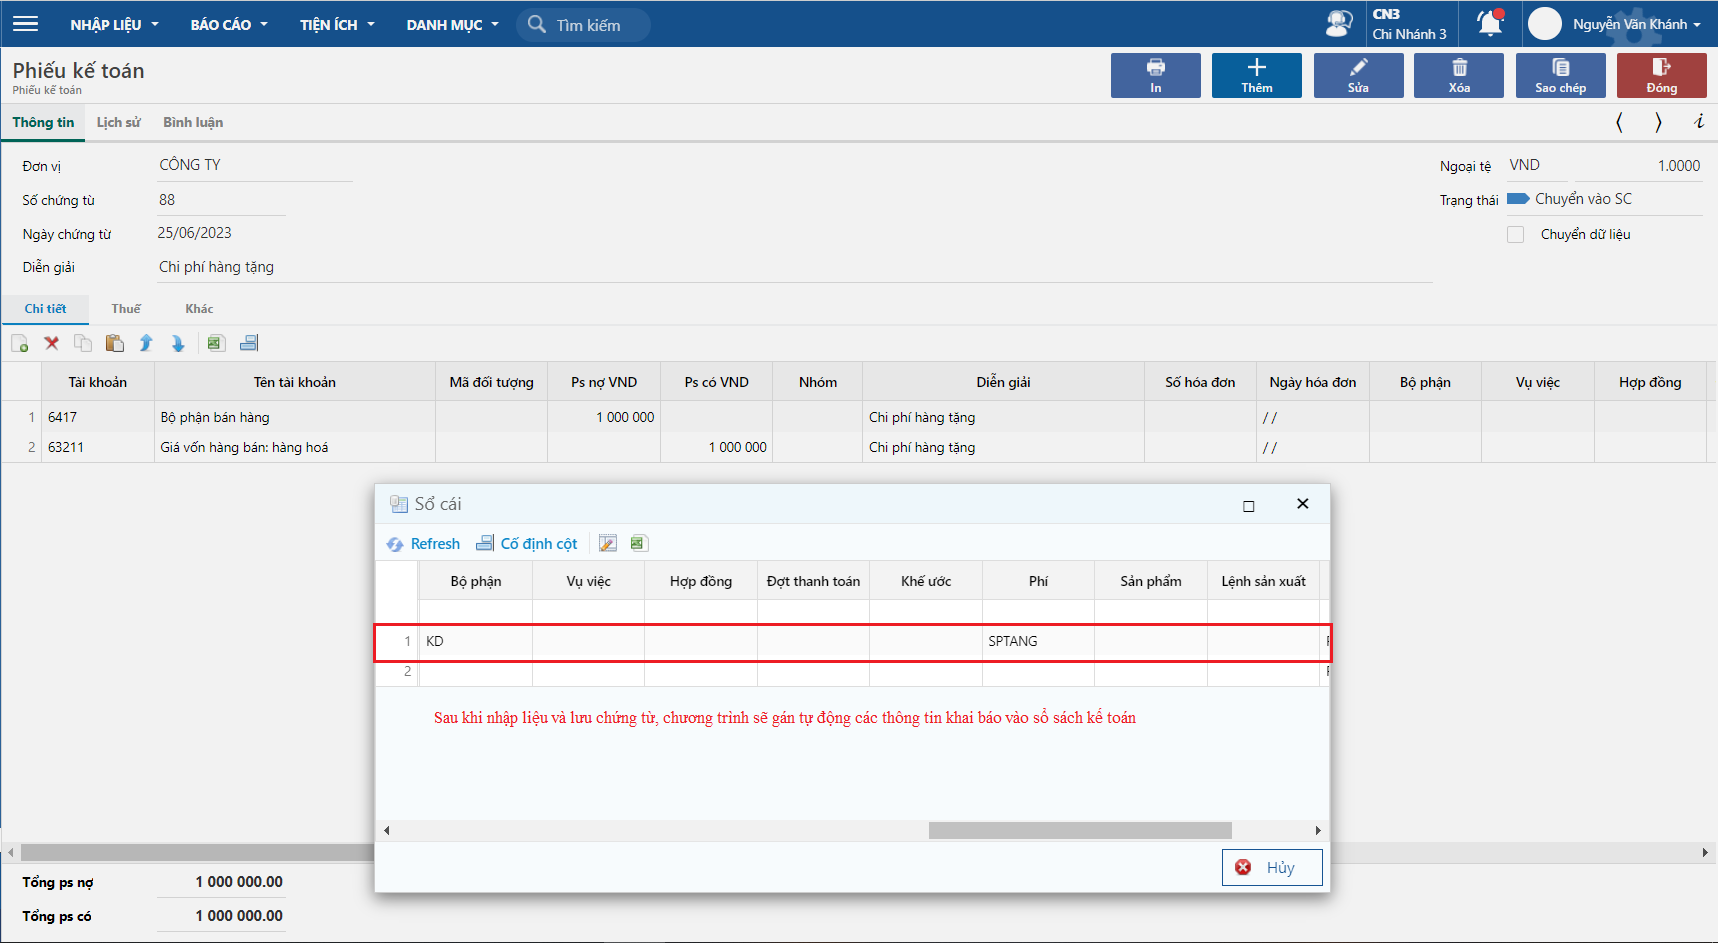Click the Hủy button in Sổ cái
This screenshot has width=1718, height=943.
pyautogui.click(x=1271, y=867)
